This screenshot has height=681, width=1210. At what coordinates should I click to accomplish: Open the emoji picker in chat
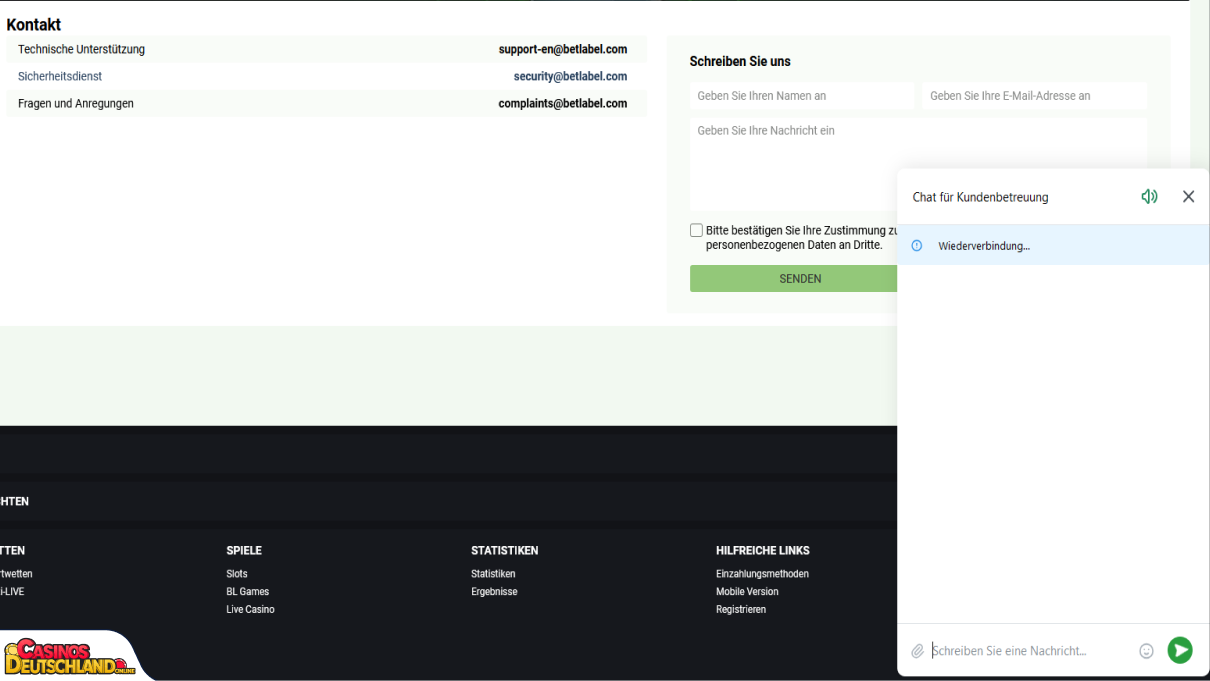(1146, 651)
